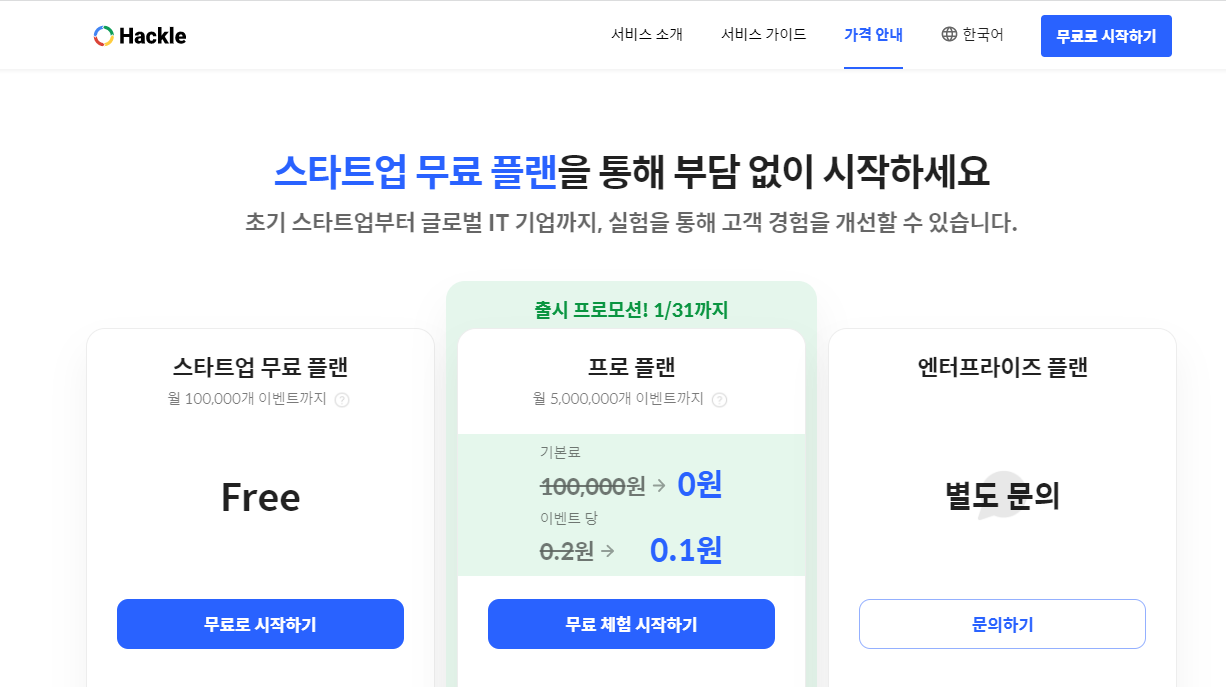Open the 서비스 가이드 menu item

point(764,33)
